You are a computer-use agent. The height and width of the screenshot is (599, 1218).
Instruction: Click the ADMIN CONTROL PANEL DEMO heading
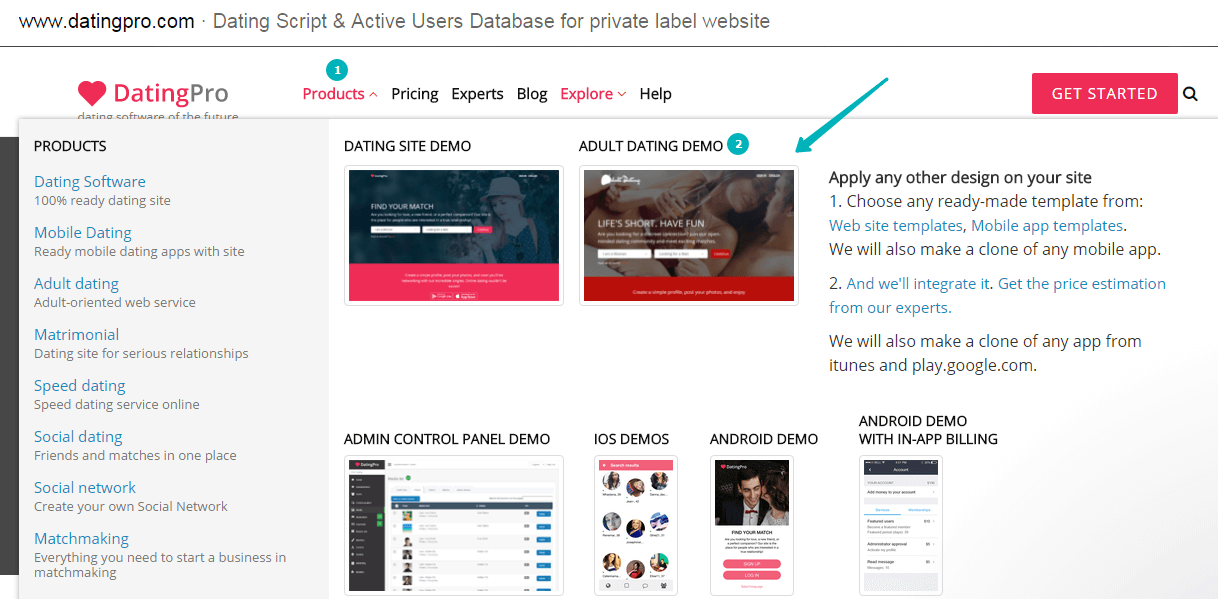(x=447, y=439)
